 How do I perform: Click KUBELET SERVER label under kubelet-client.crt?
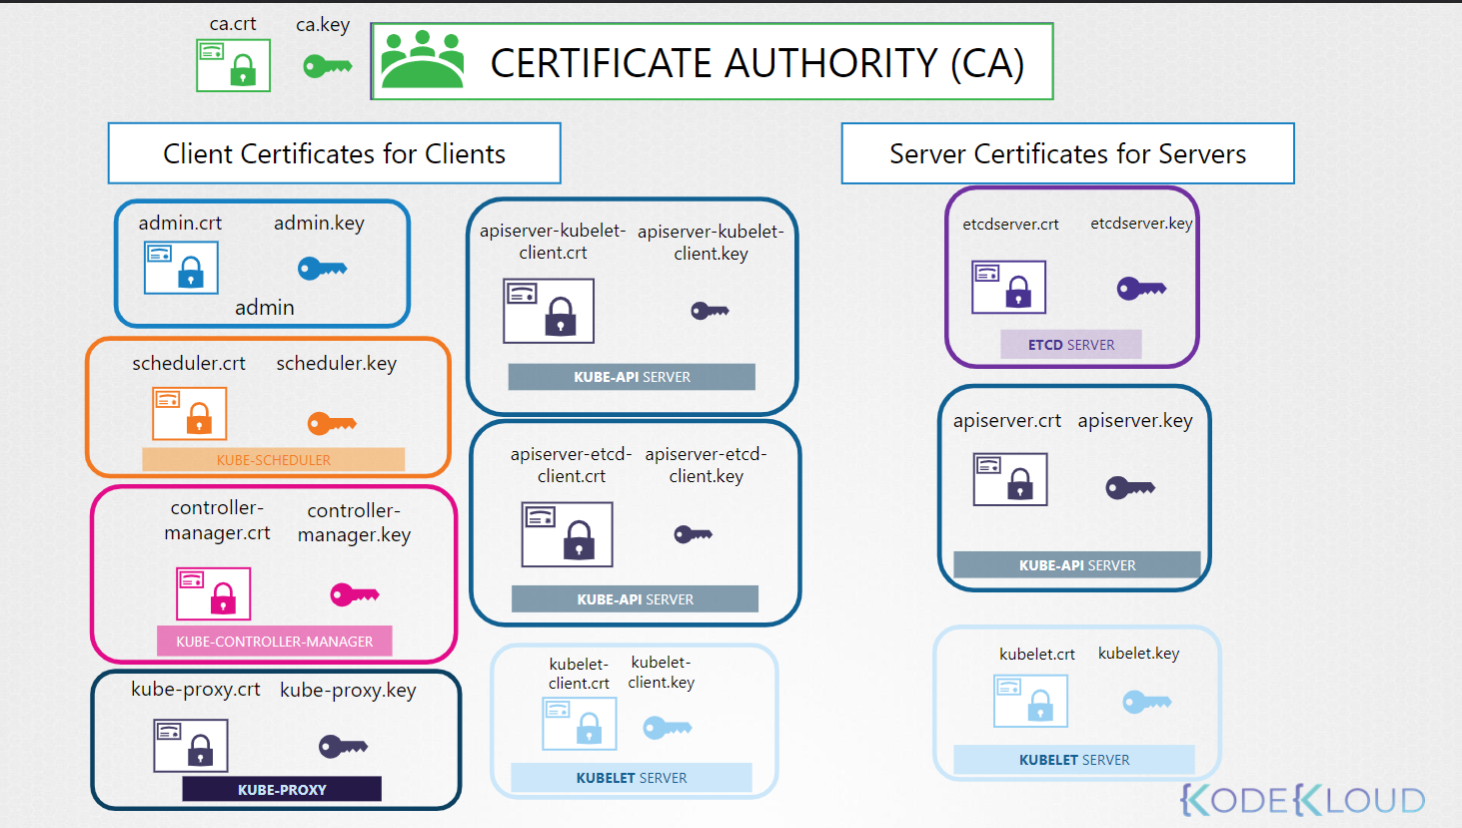click(x=631, y=778)
